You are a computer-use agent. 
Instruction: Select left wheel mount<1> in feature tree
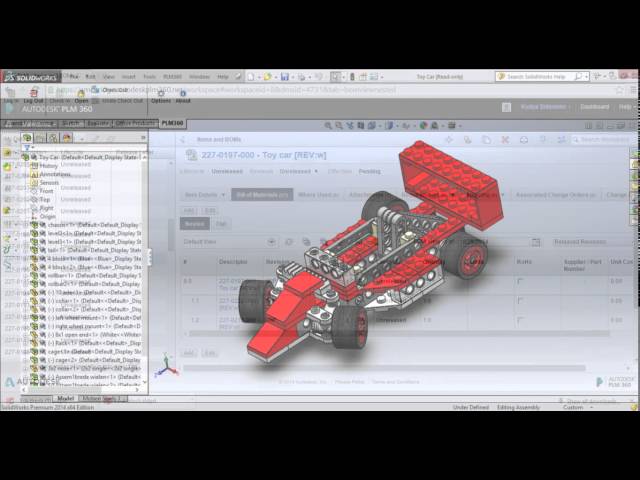(84, 318)
